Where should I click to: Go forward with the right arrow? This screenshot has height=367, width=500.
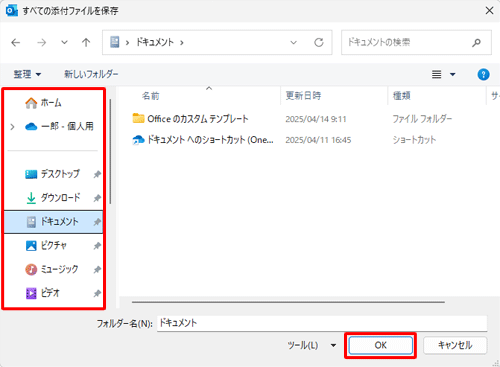tap(42, 42)
